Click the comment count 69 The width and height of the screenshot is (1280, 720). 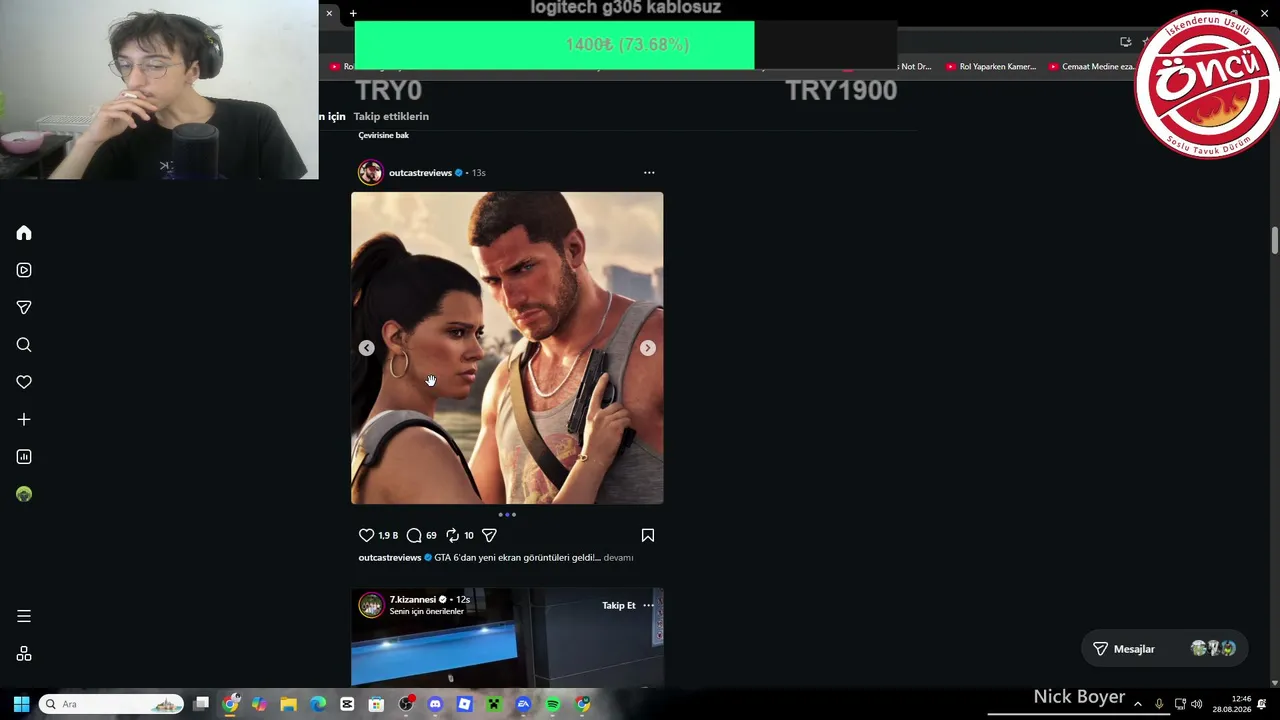(x=431, y=535)
